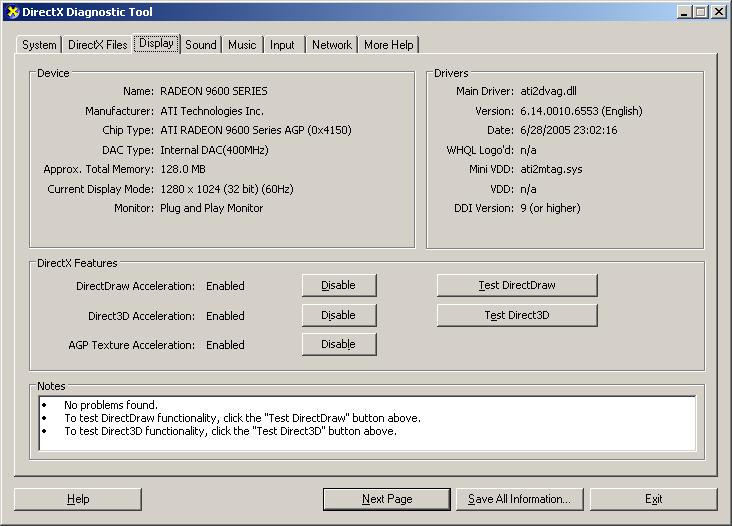Disable AGP Texture Acceleration
This screenshot has width=732, height=526.
coord(339,344)
